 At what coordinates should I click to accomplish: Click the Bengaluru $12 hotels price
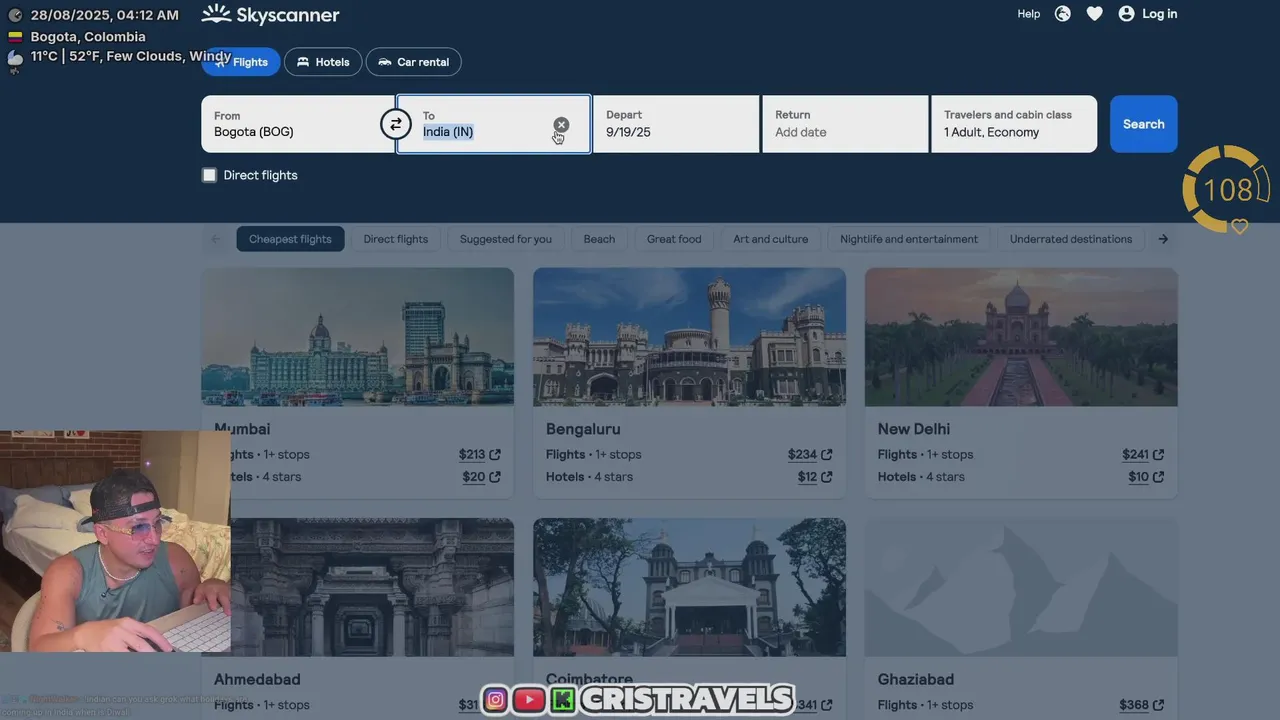point(807,477)
